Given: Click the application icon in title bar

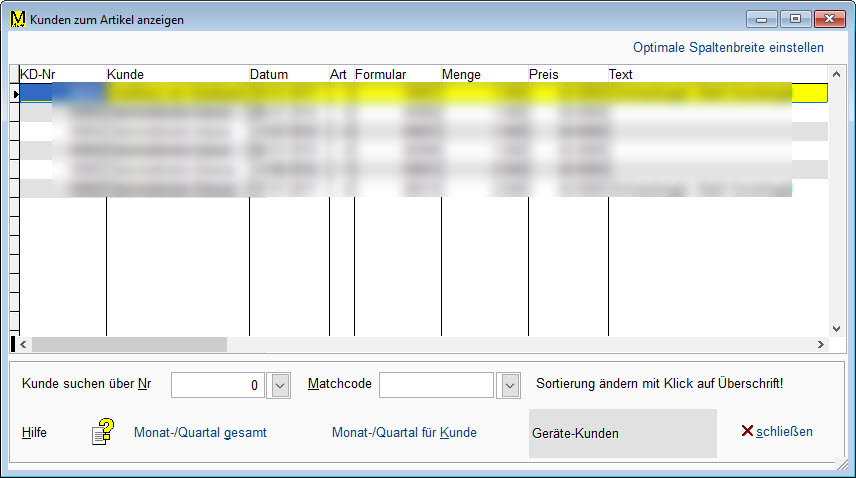Looking at the screenshot, I should pyautogui.click(x=17, y=19).
